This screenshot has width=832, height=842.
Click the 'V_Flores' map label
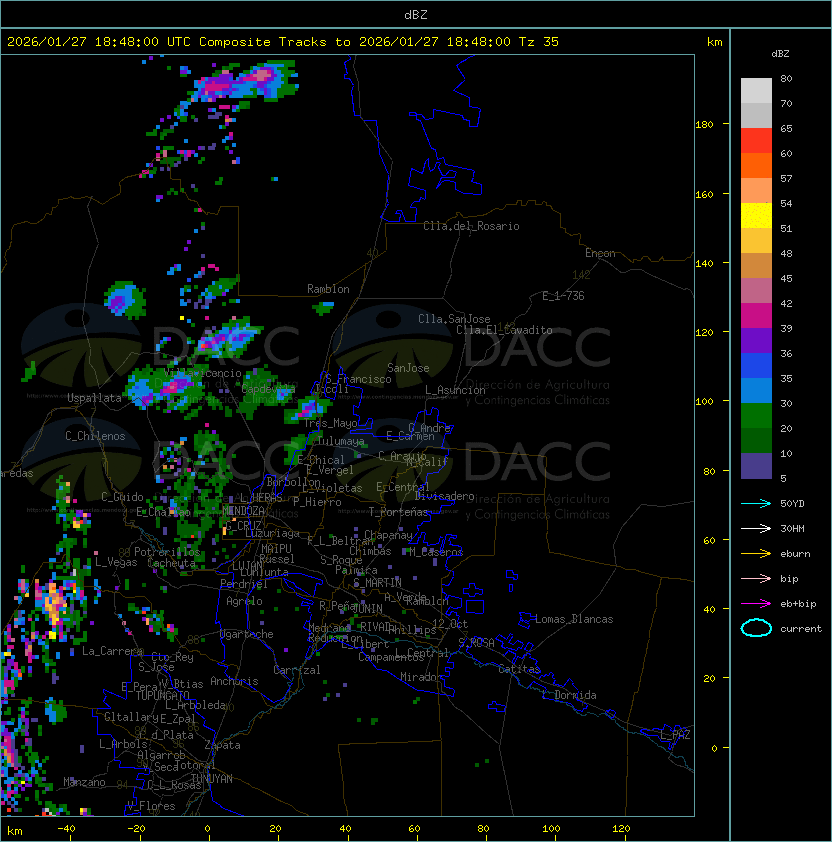pos(151,806)
